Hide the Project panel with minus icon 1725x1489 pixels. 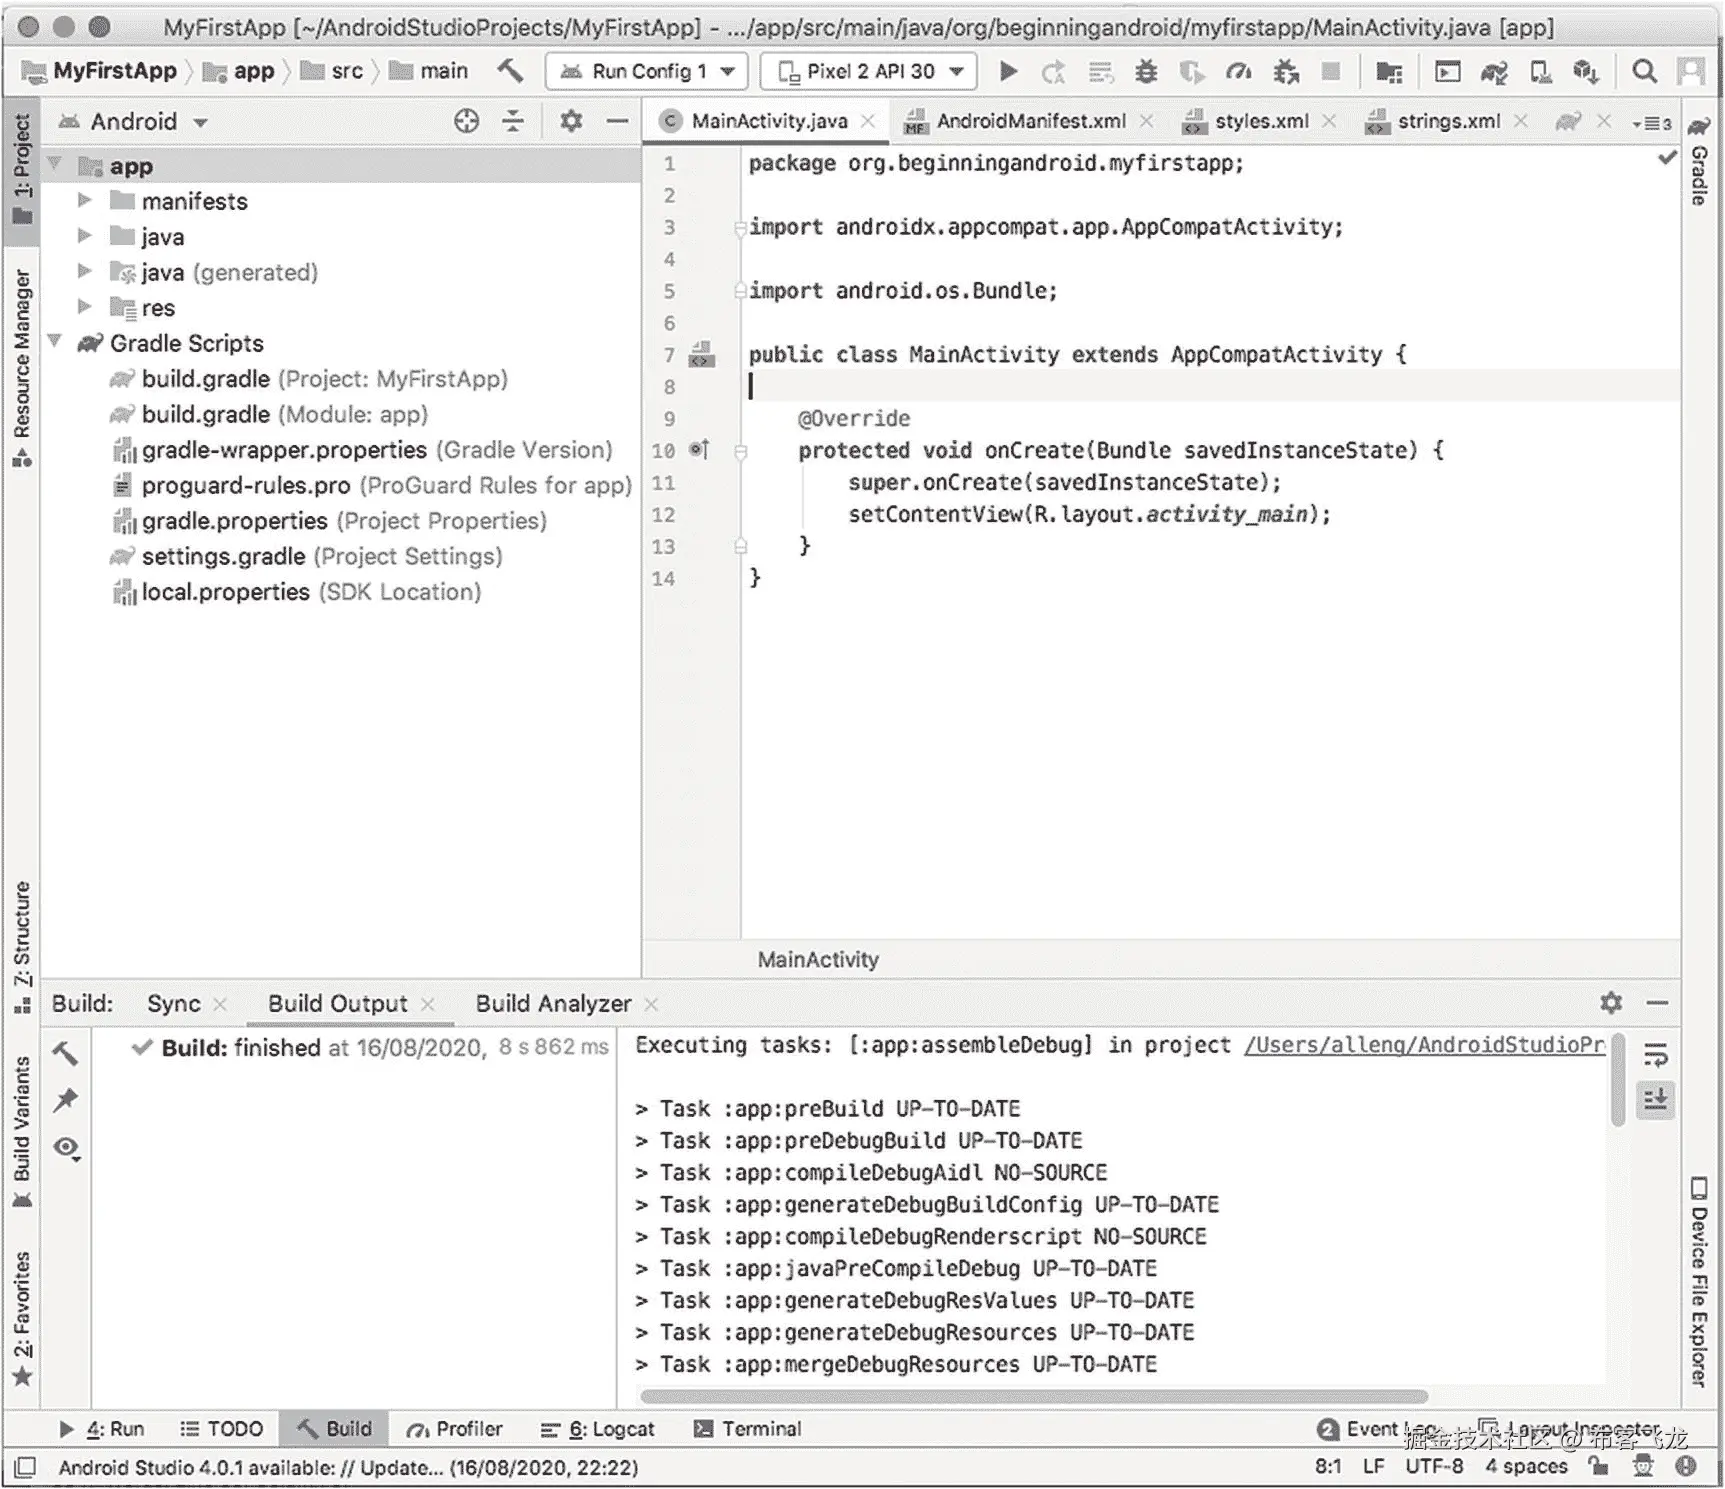[x=618, y=121]
